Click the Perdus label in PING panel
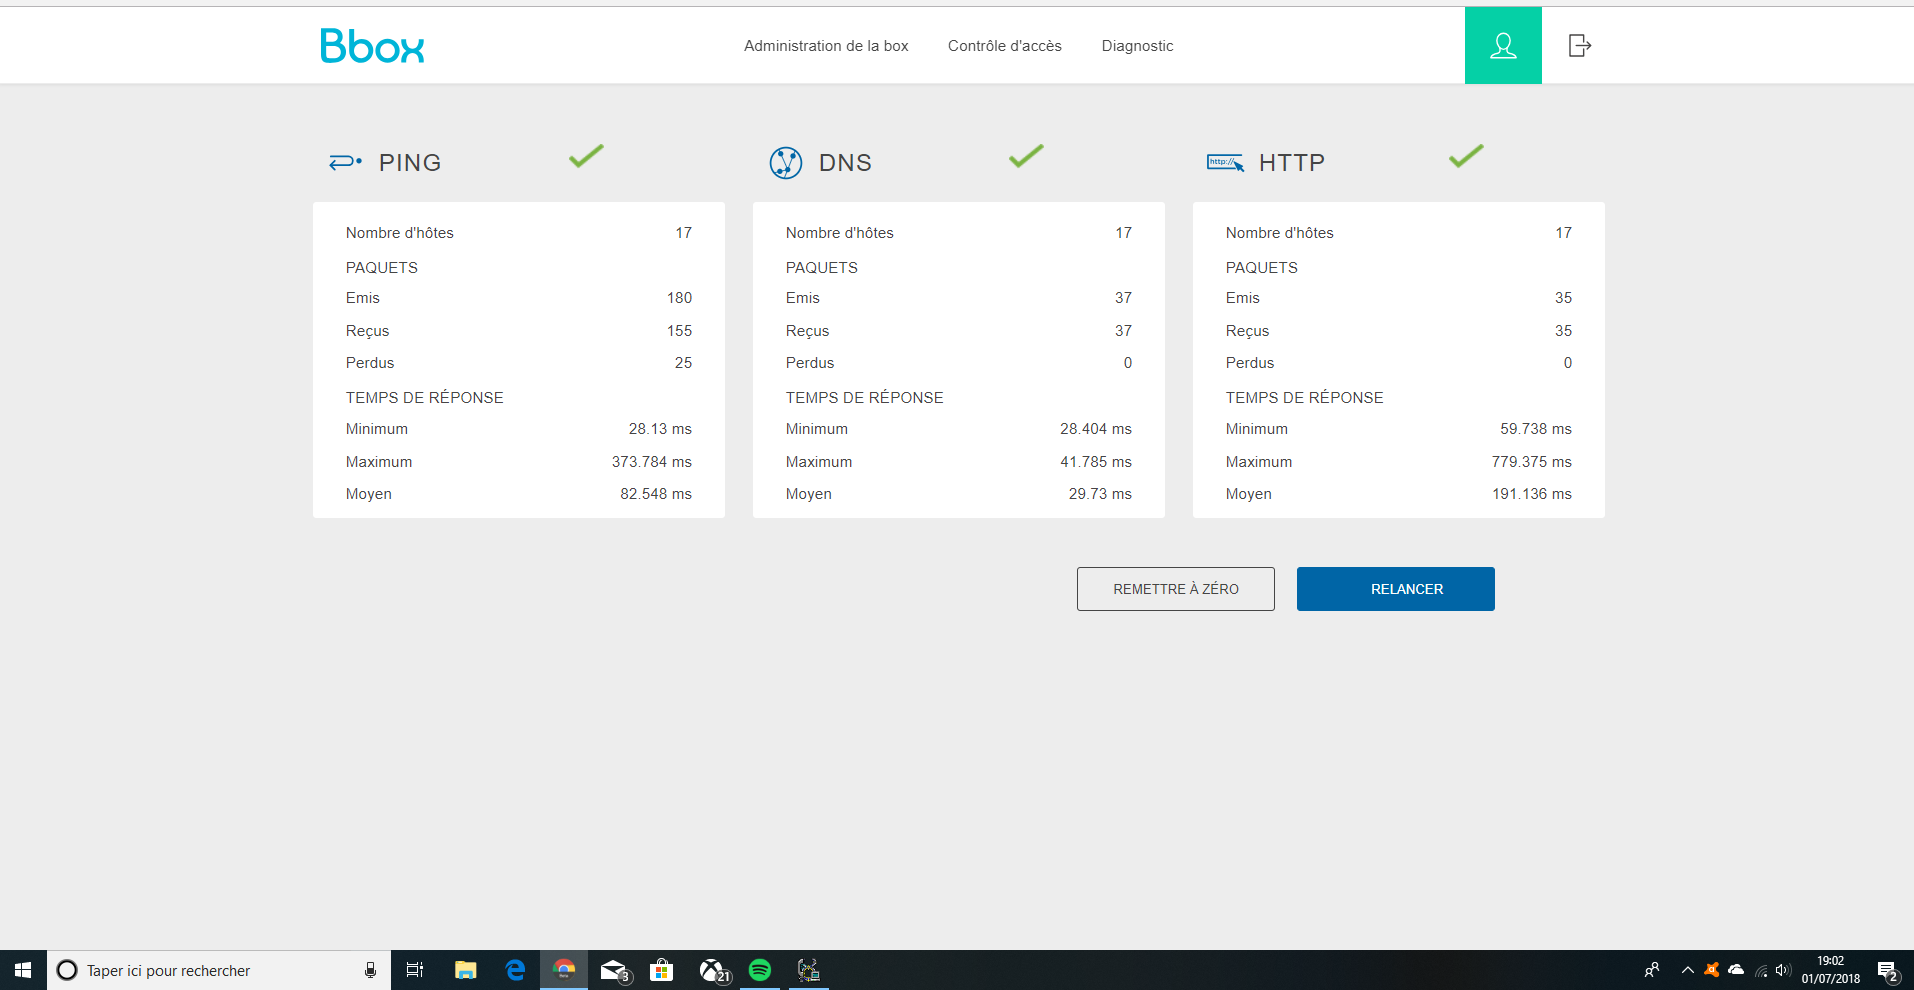Viewport: 1914px width, 990px height. 370,363
